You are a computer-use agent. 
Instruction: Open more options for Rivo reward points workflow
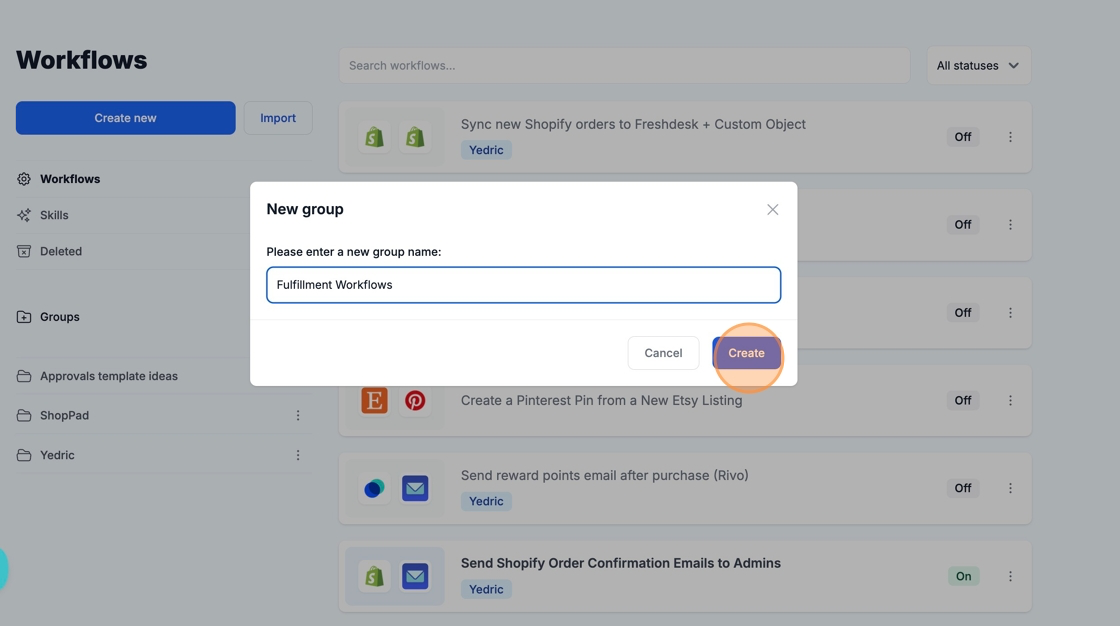click(x=1010, y=488)
